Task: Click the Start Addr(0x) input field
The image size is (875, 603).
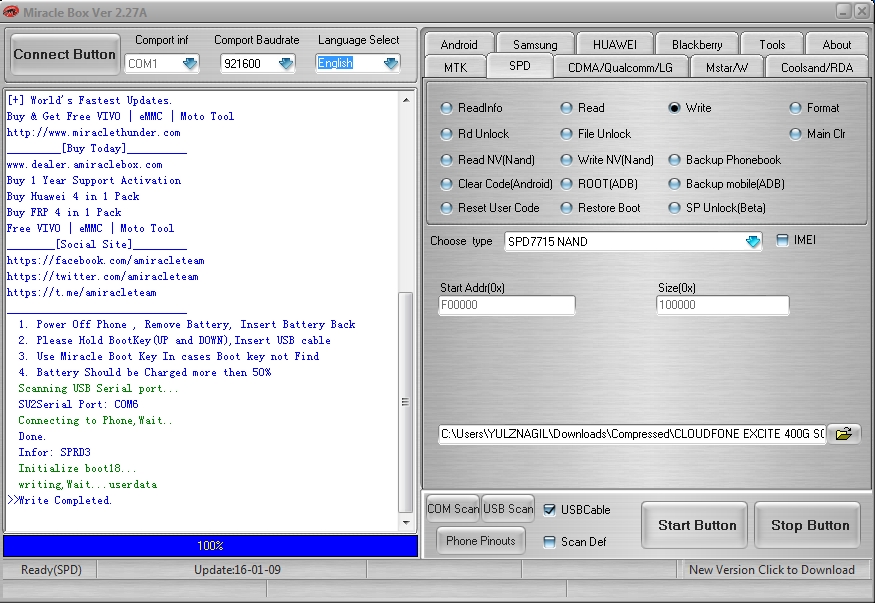Action: click(507, 305)
